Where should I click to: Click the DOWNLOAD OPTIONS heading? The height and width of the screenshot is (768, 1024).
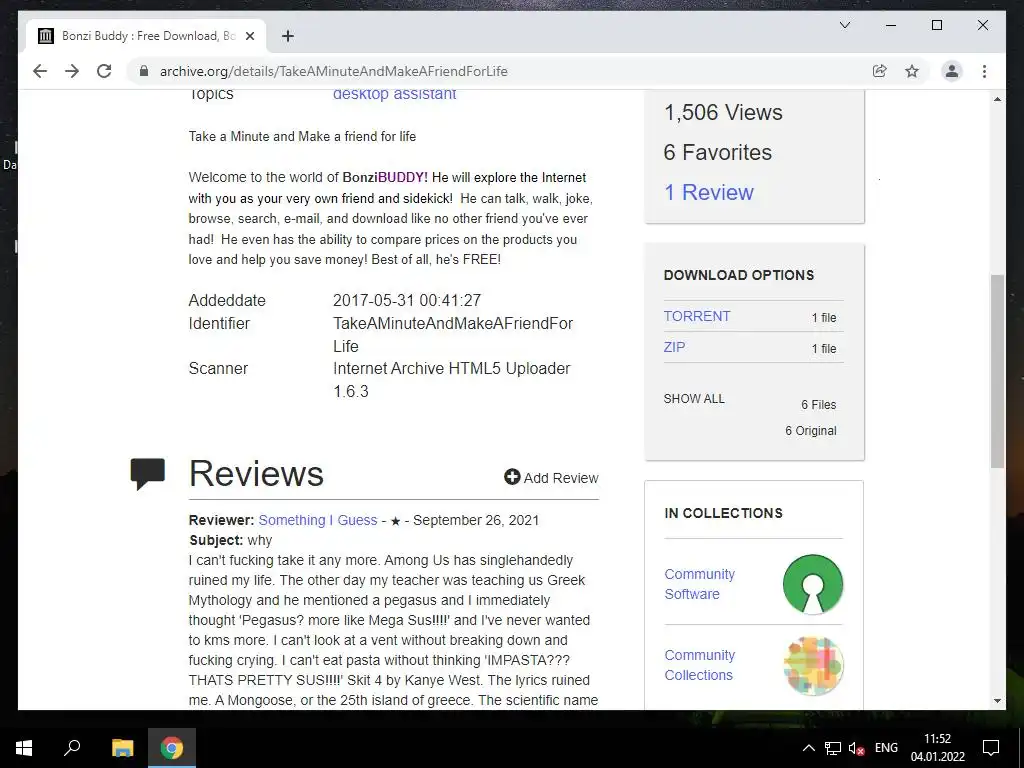tap(739, 275)
